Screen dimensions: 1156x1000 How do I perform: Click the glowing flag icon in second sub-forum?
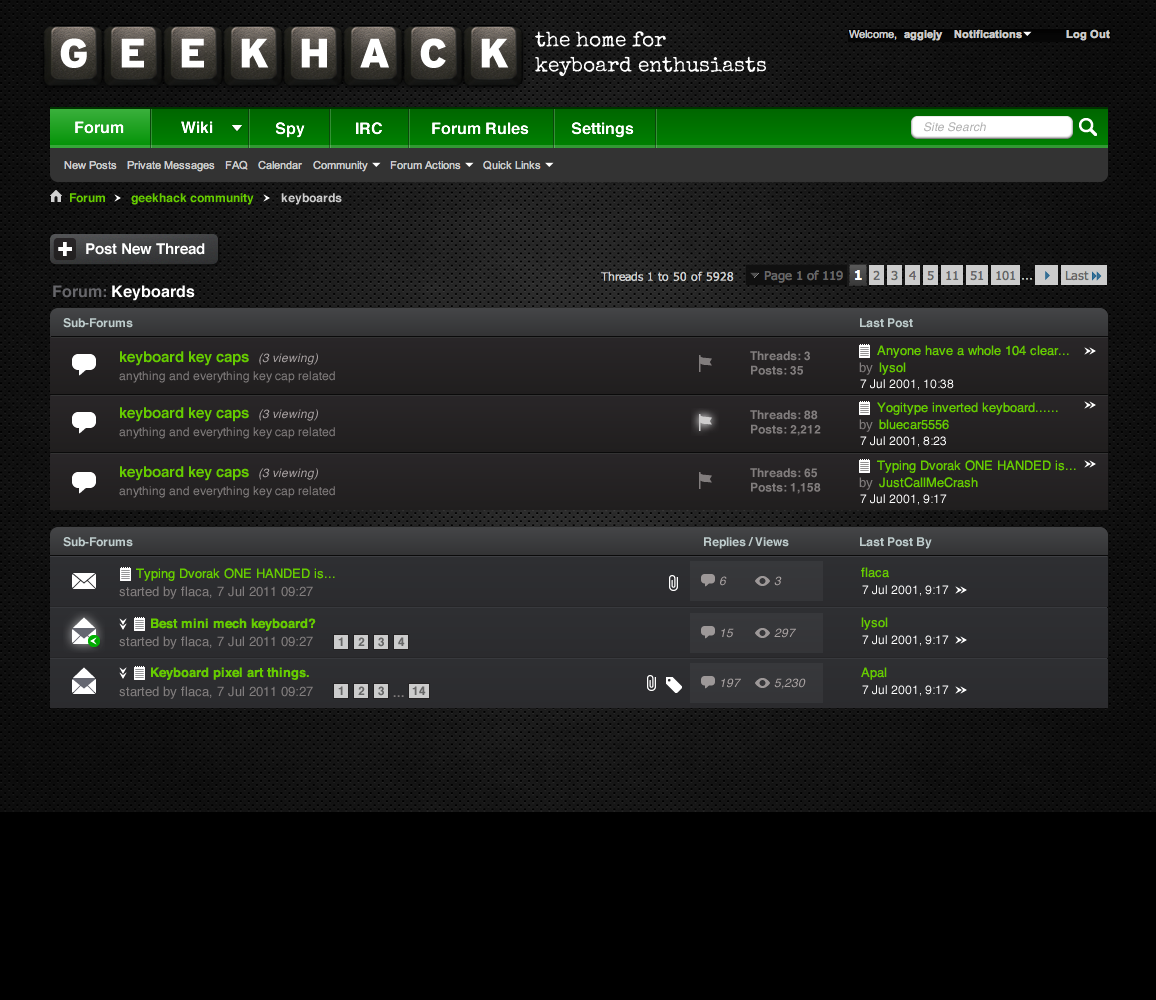pos(705,422)
